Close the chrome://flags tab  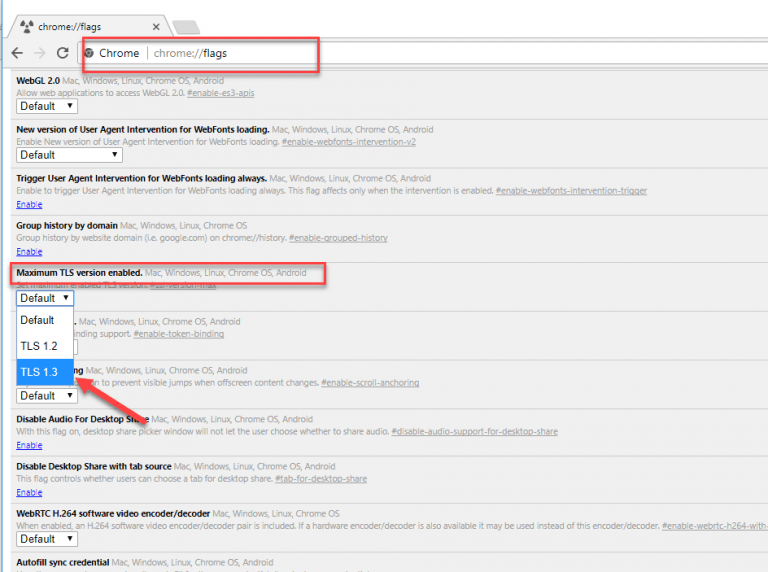(156, 27)
